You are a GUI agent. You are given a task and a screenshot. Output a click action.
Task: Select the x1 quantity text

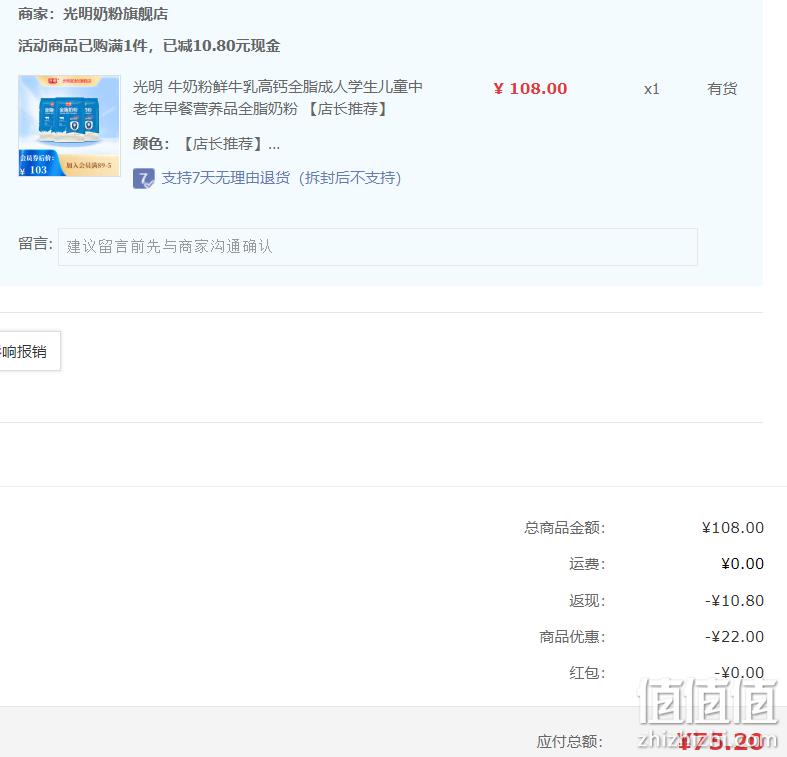(651, 89)
